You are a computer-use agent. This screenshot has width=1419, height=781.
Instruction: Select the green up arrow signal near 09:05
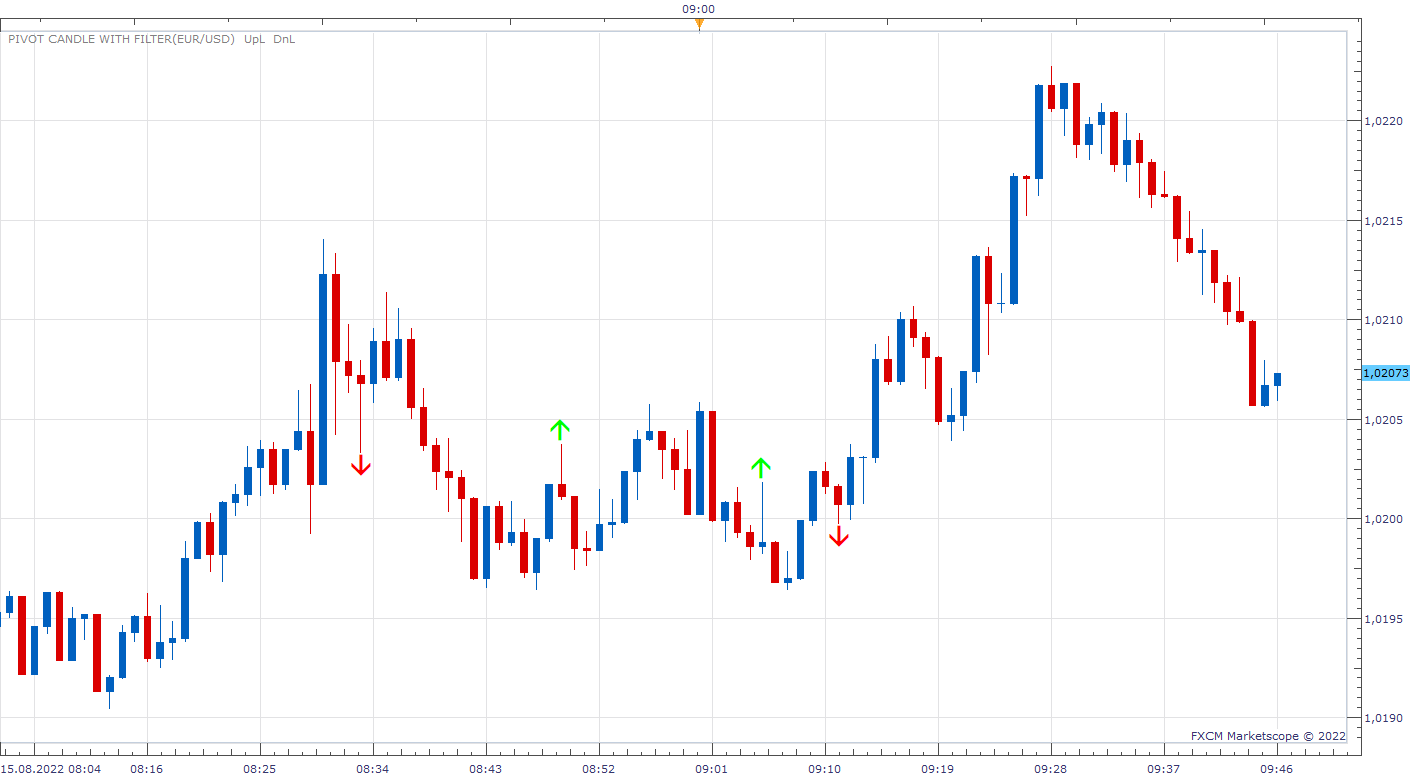pos(762,466)
